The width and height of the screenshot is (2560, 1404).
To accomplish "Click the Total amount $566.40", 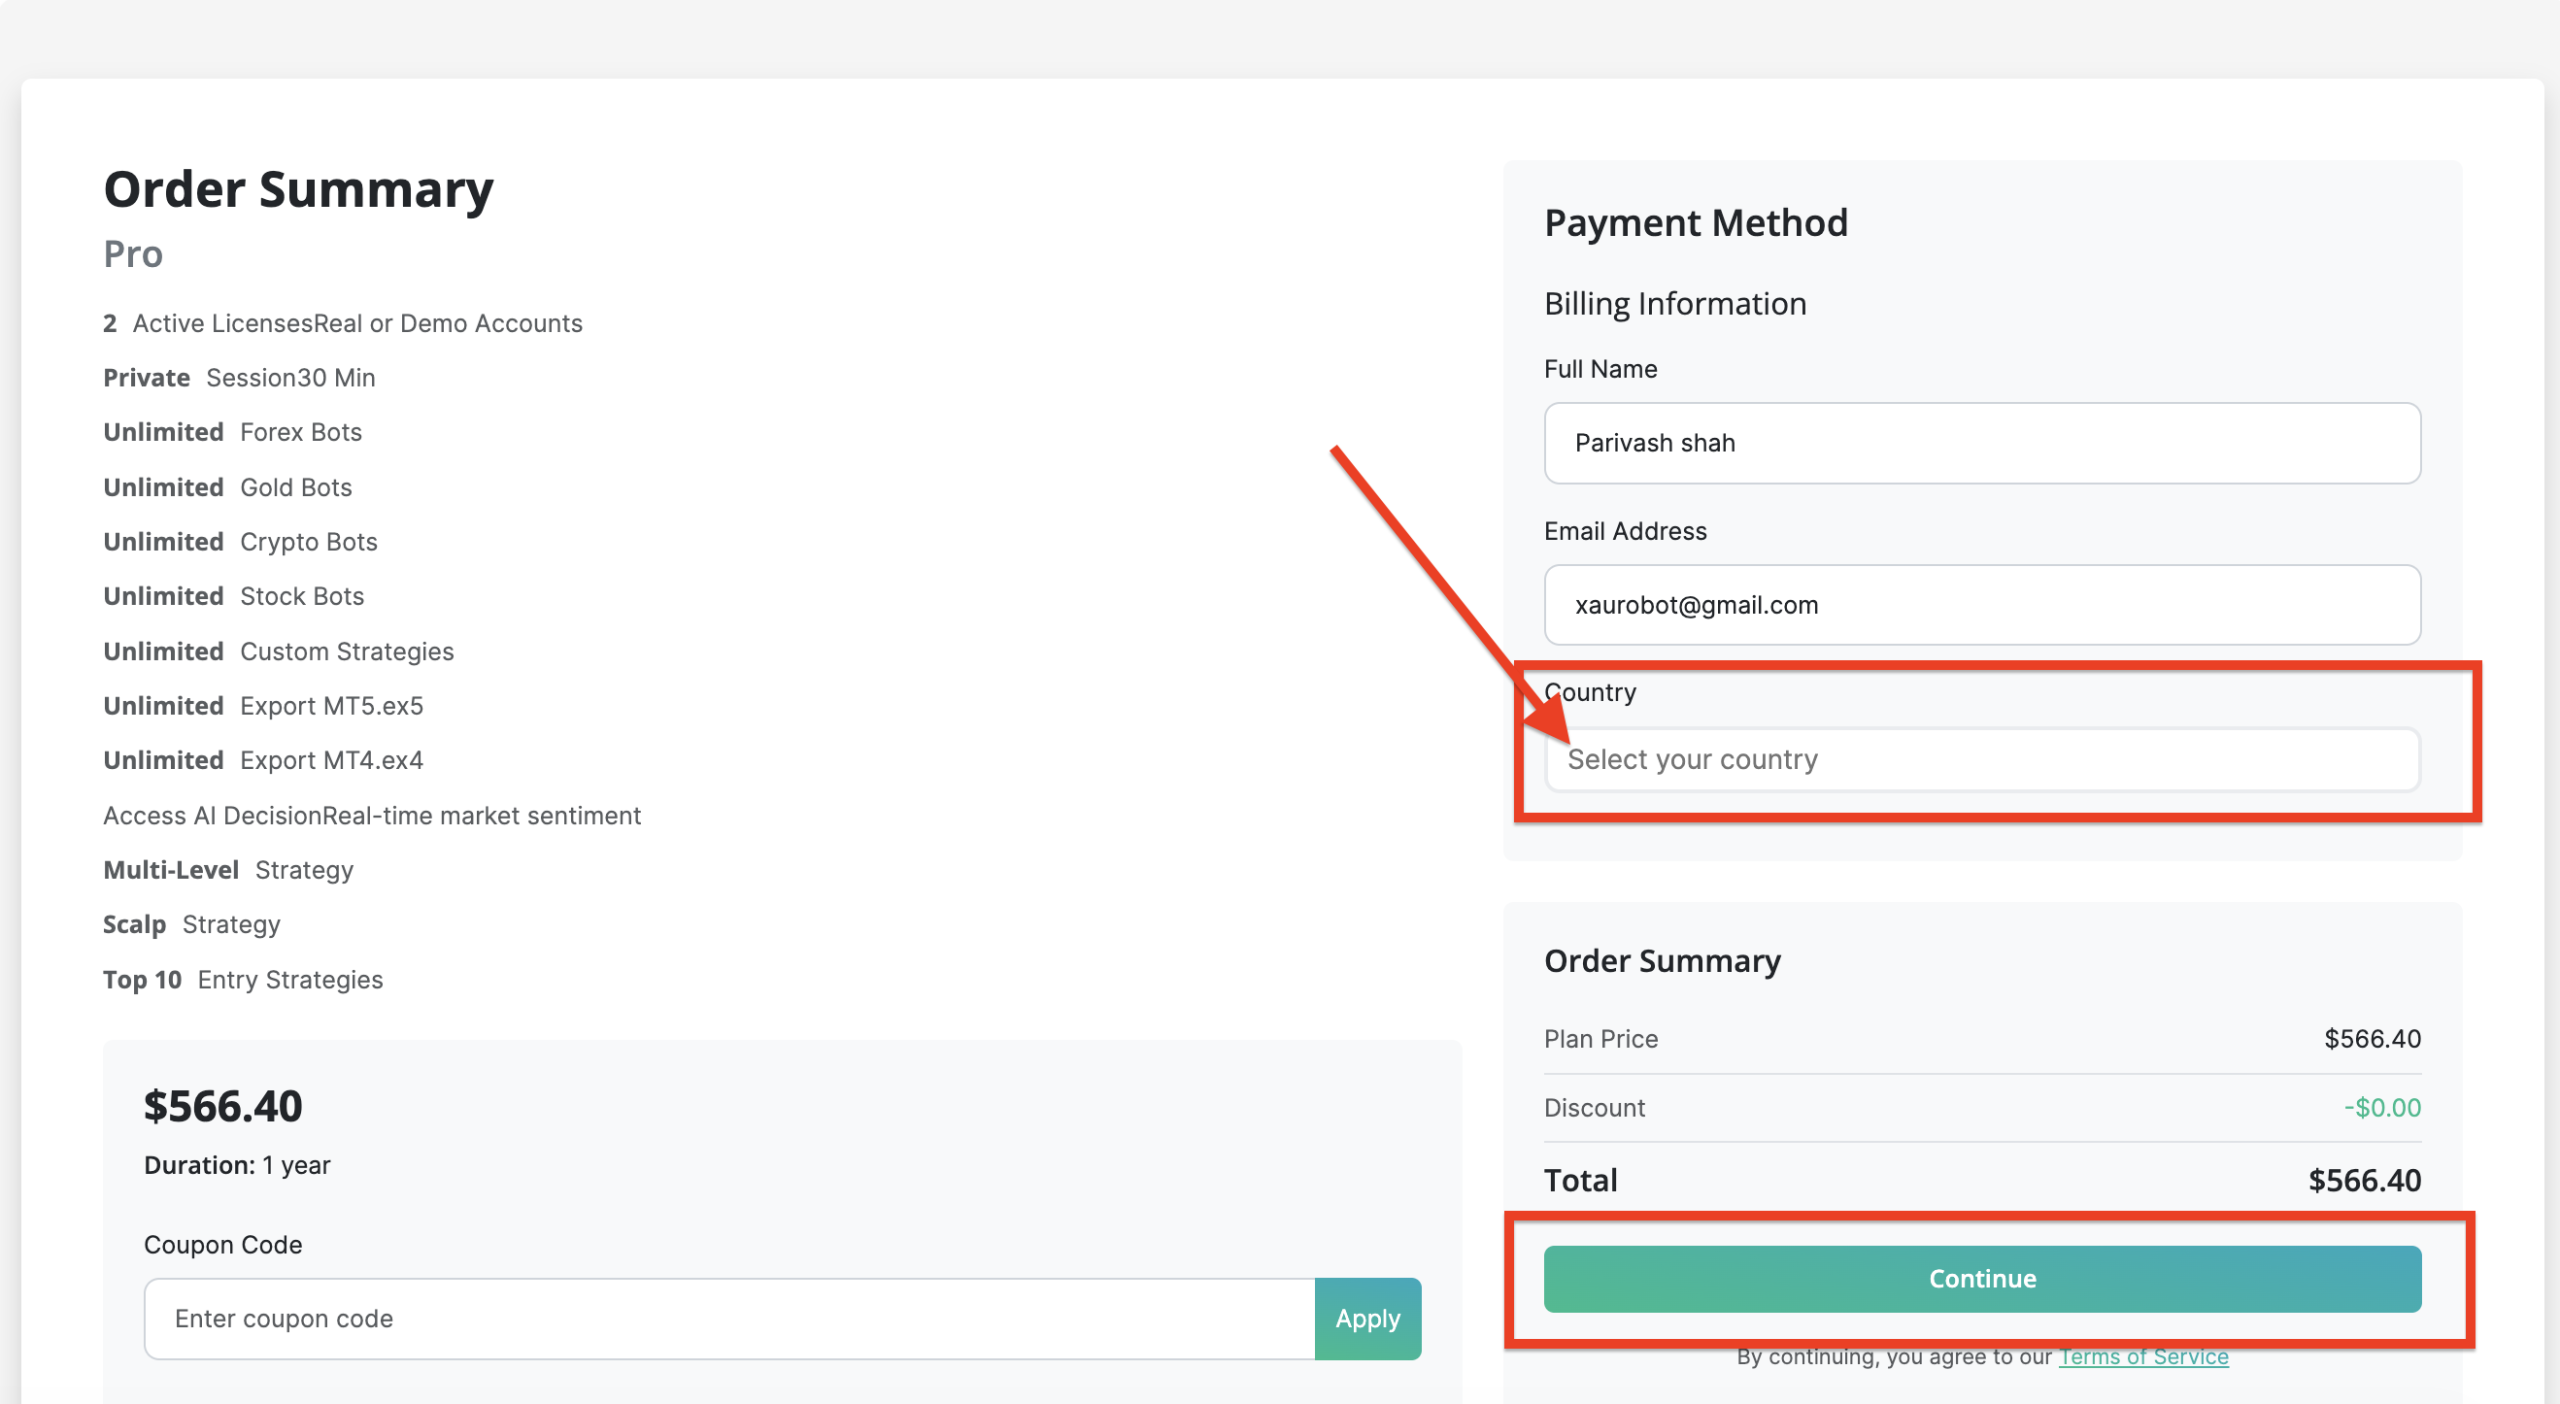I will [2364, 1181].
